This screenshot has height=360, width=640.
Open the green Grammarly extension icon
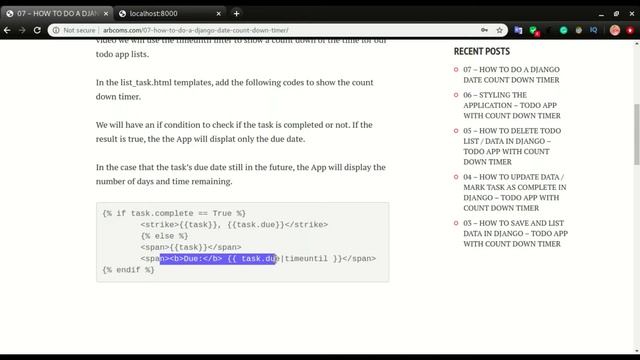(x=564, y=30)
